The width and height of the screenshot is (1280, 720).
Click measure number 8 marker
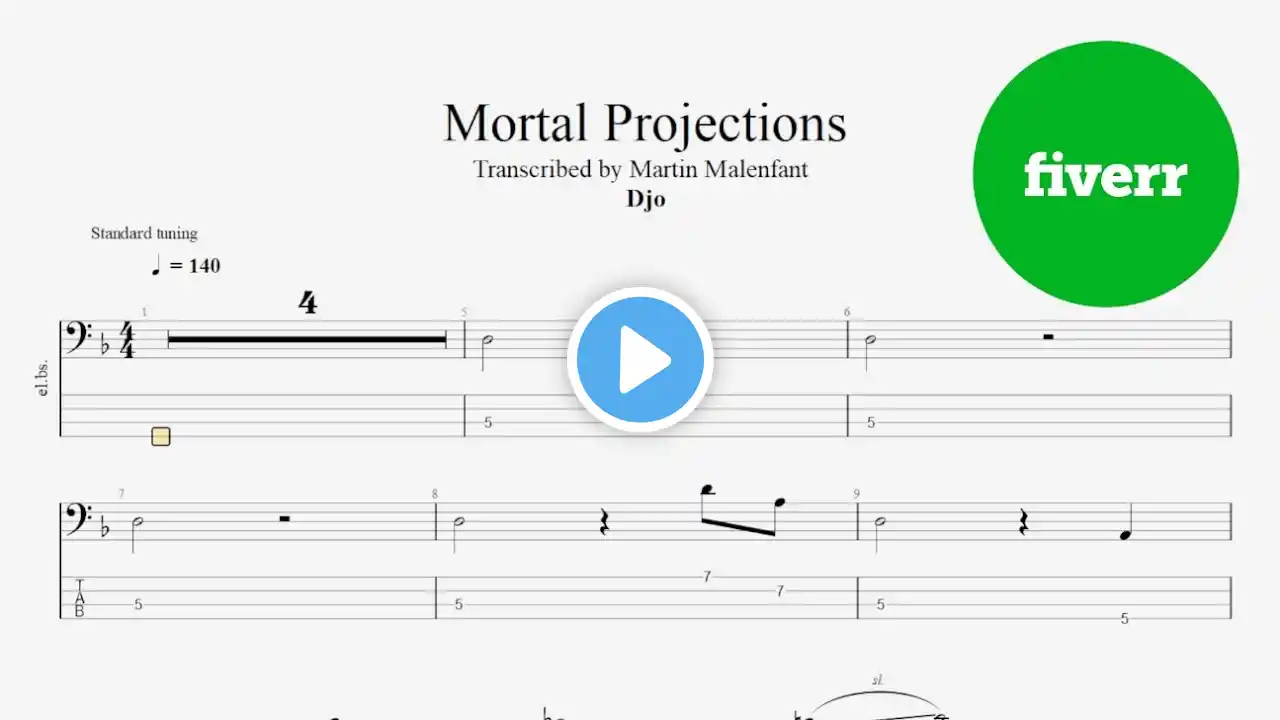click(x=435, y=494)
